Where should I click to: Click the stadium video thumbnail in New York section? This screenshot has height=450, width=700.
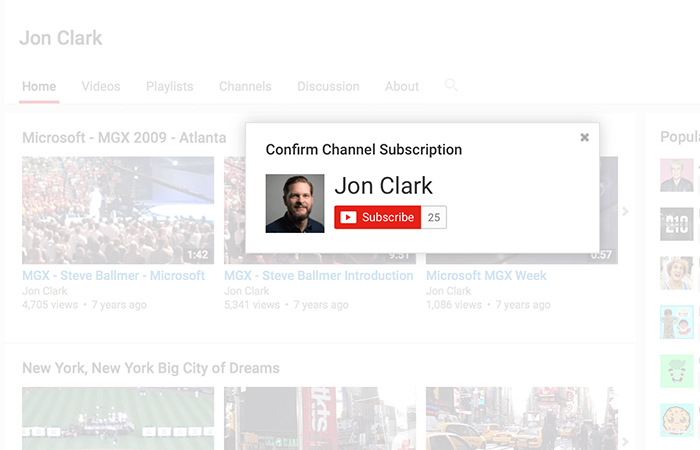pos(118,418)
